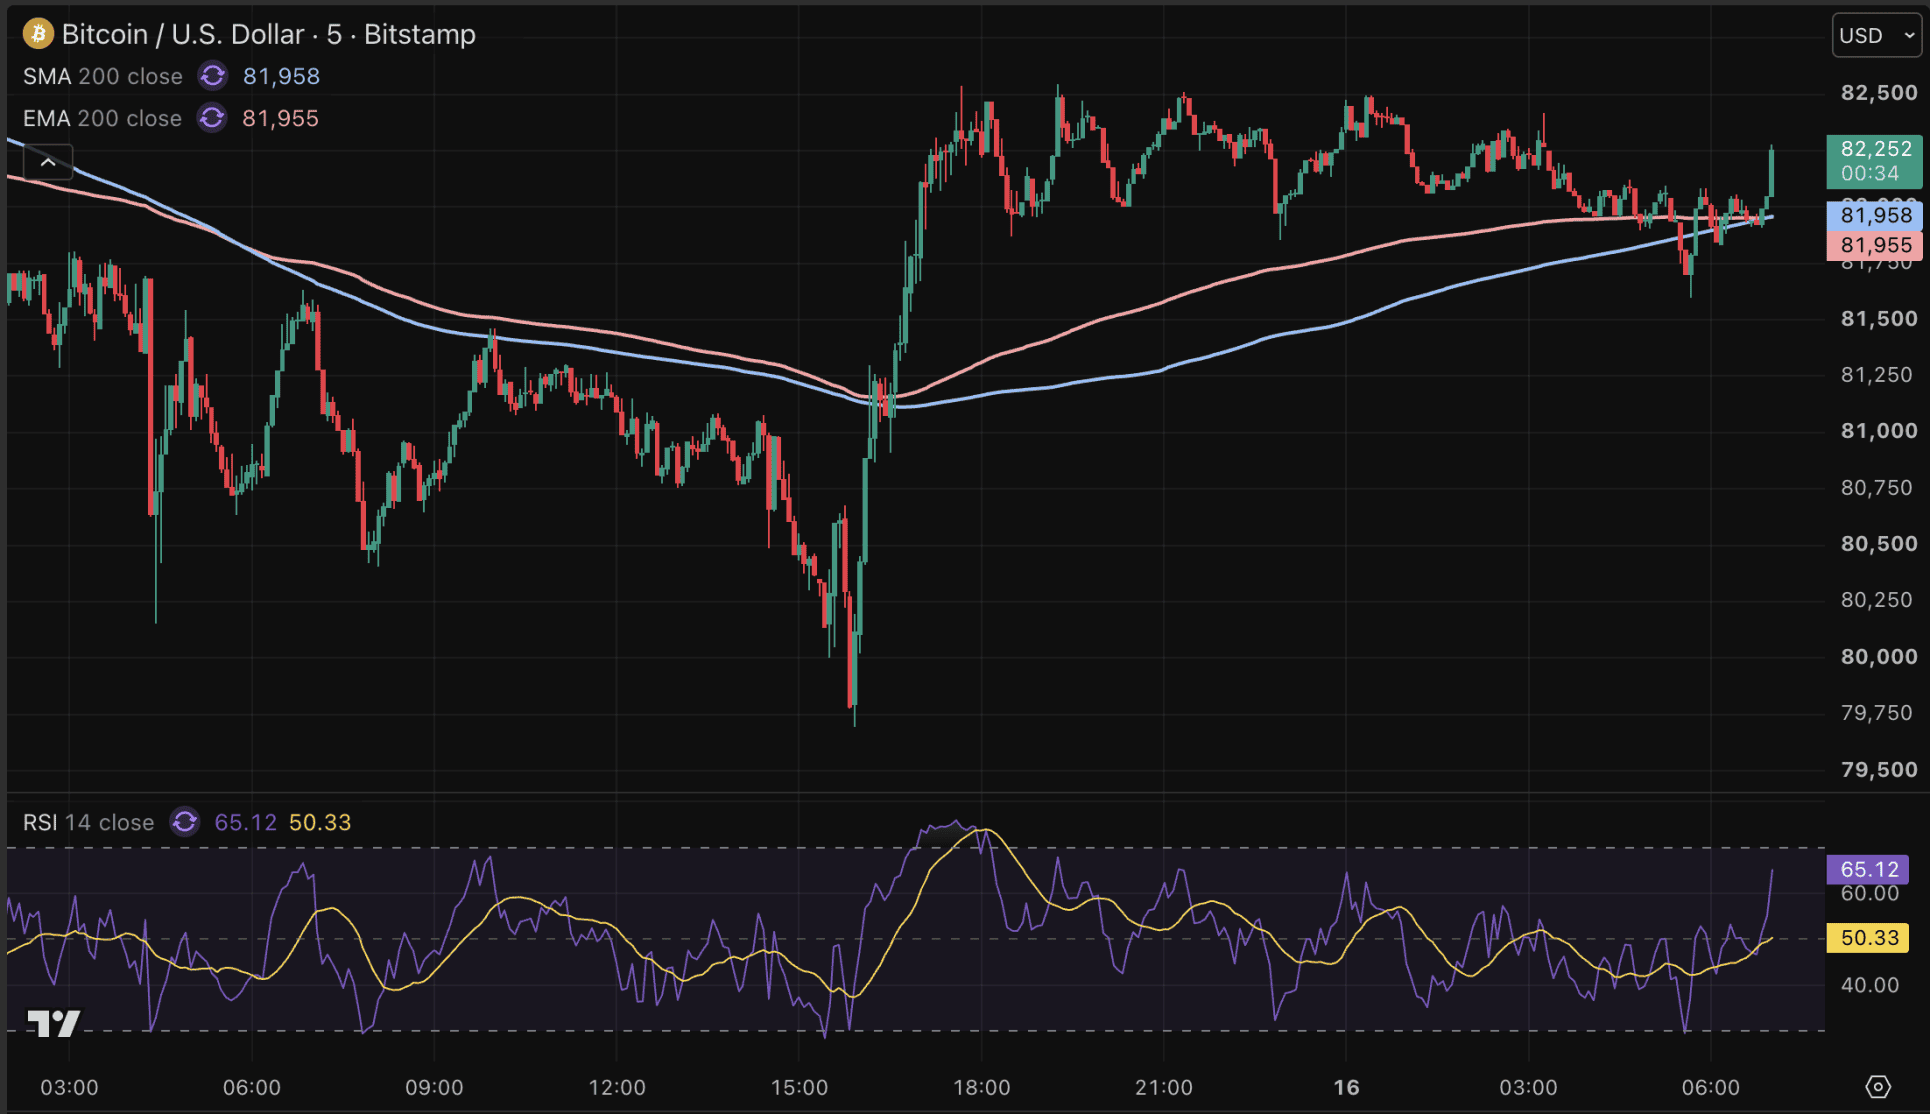Open the USD currency dropdown
The width and height of the screenshot is (1930, 1114).
(1876, 35)
